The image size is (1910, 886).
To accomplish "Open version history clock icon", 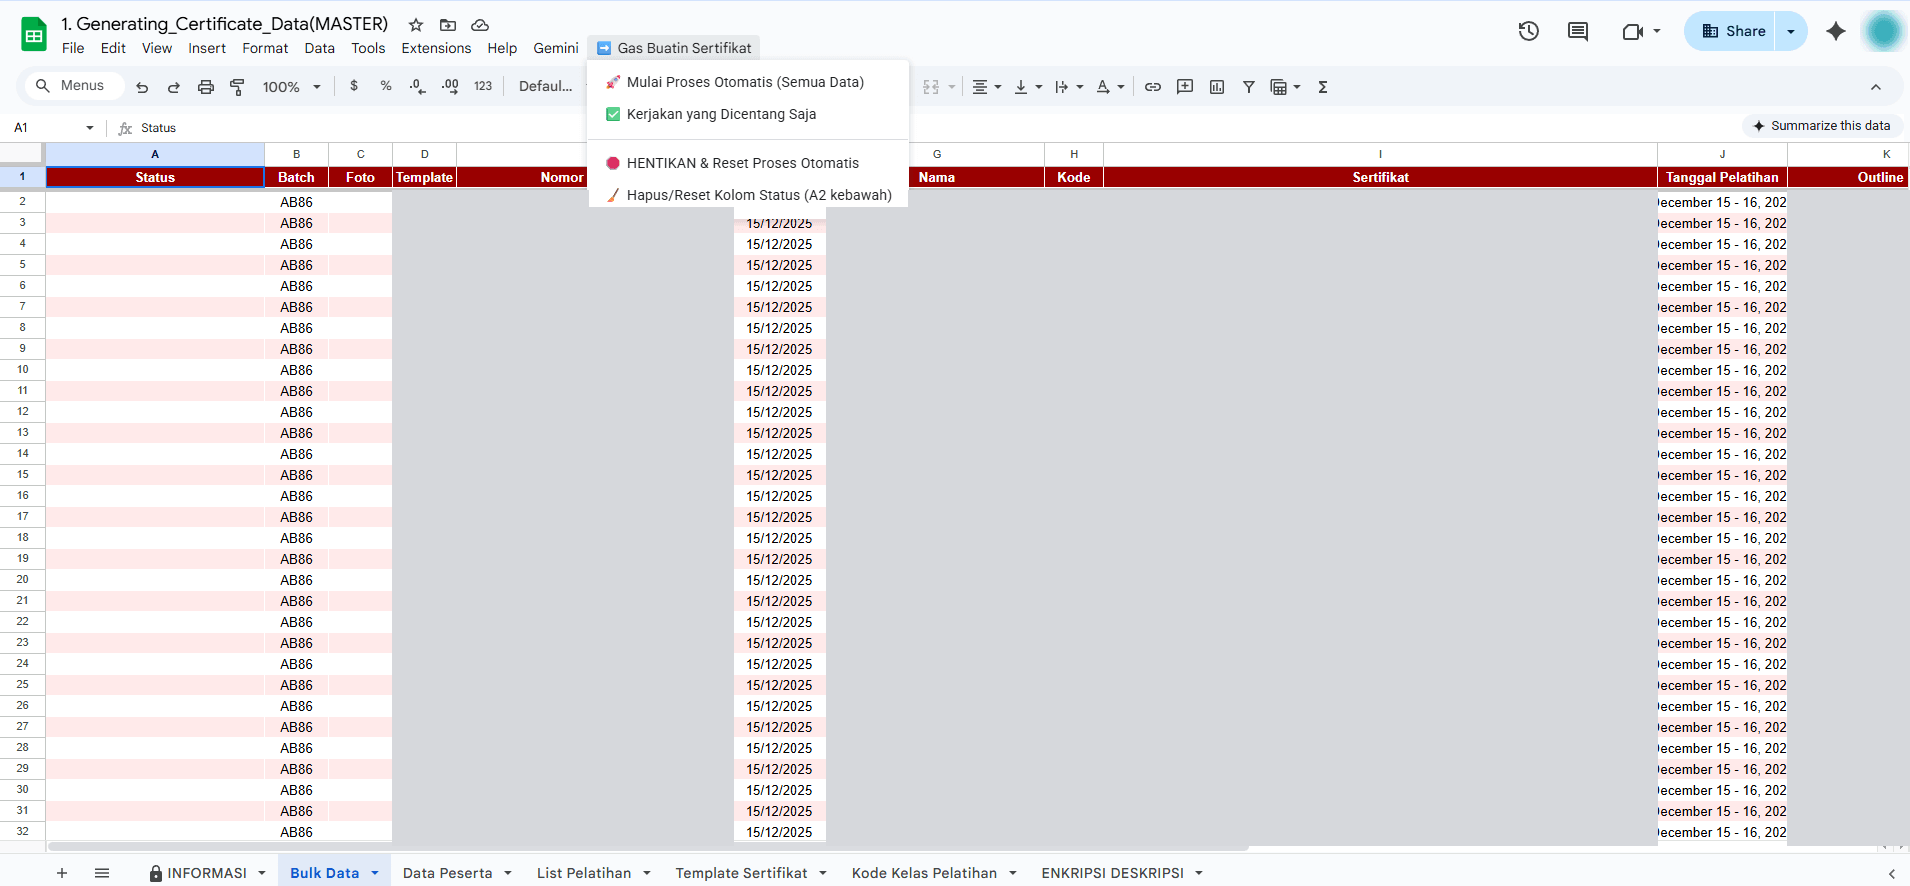I will coord(1529,31).
